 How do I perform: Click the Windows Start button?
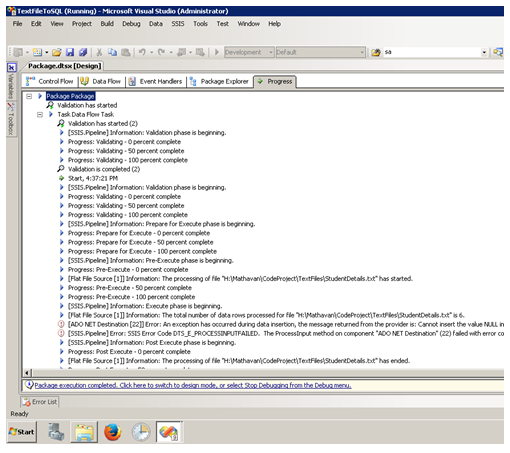(22, 432)
